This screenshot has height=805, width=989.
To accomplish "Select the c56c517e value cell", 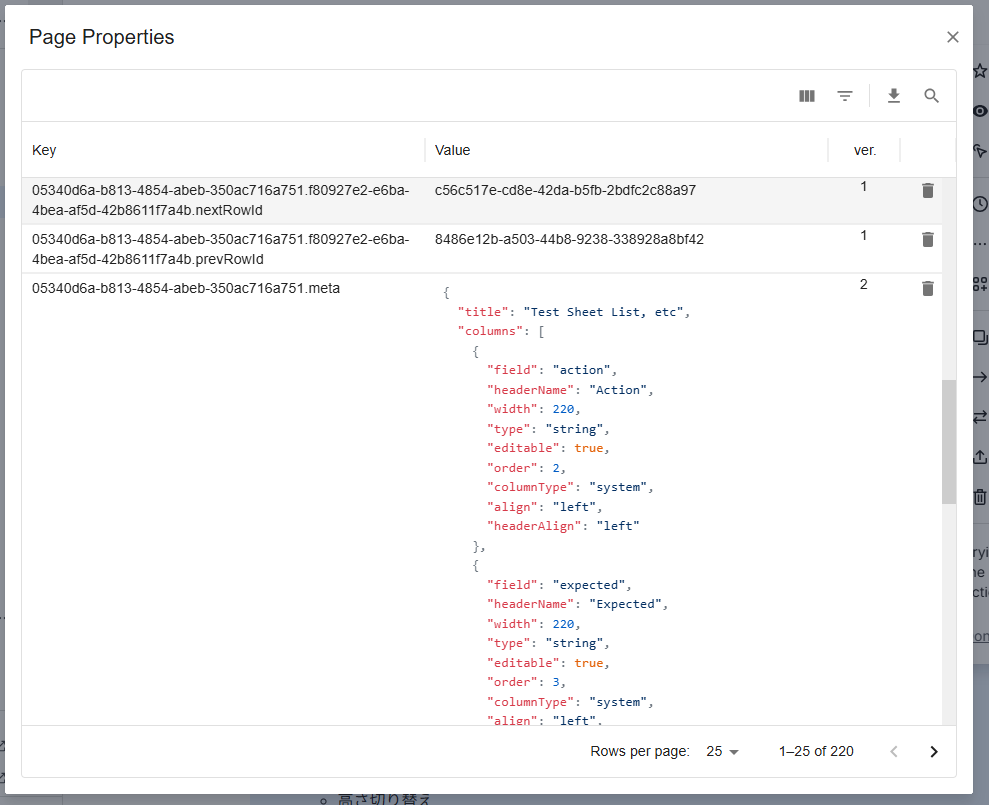I will (565, 190).
